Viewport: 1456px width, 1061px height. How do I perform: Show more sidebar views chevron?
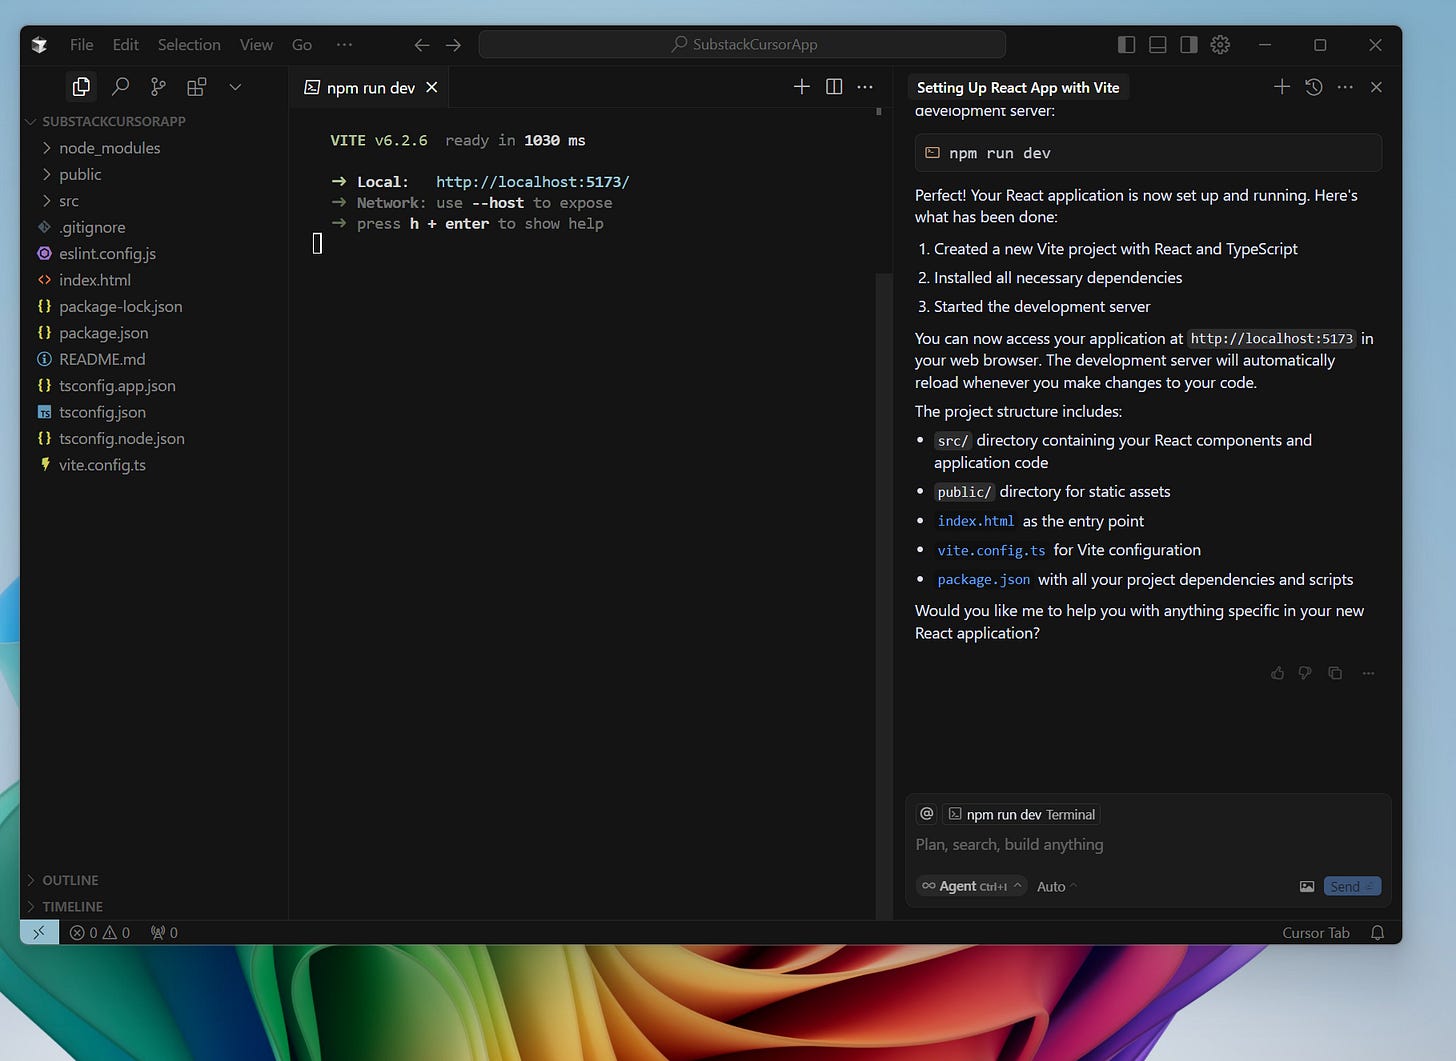235,87
